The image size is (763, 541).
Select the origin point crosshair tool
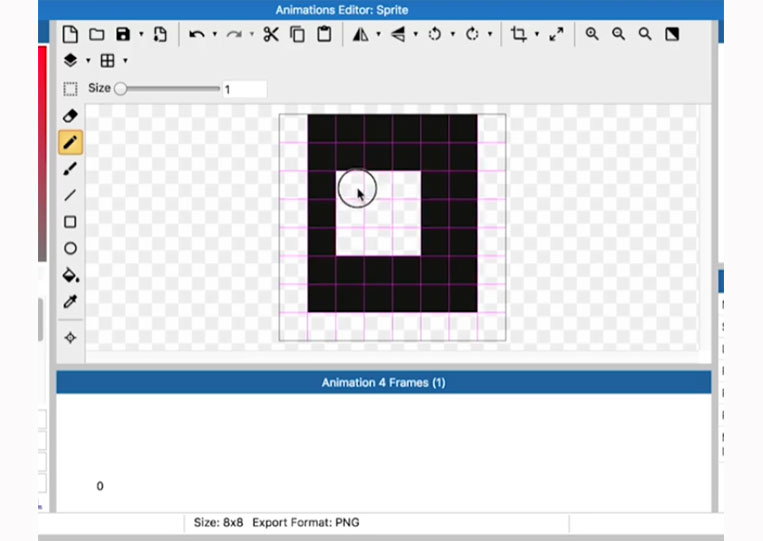click(x=70, y=338)
